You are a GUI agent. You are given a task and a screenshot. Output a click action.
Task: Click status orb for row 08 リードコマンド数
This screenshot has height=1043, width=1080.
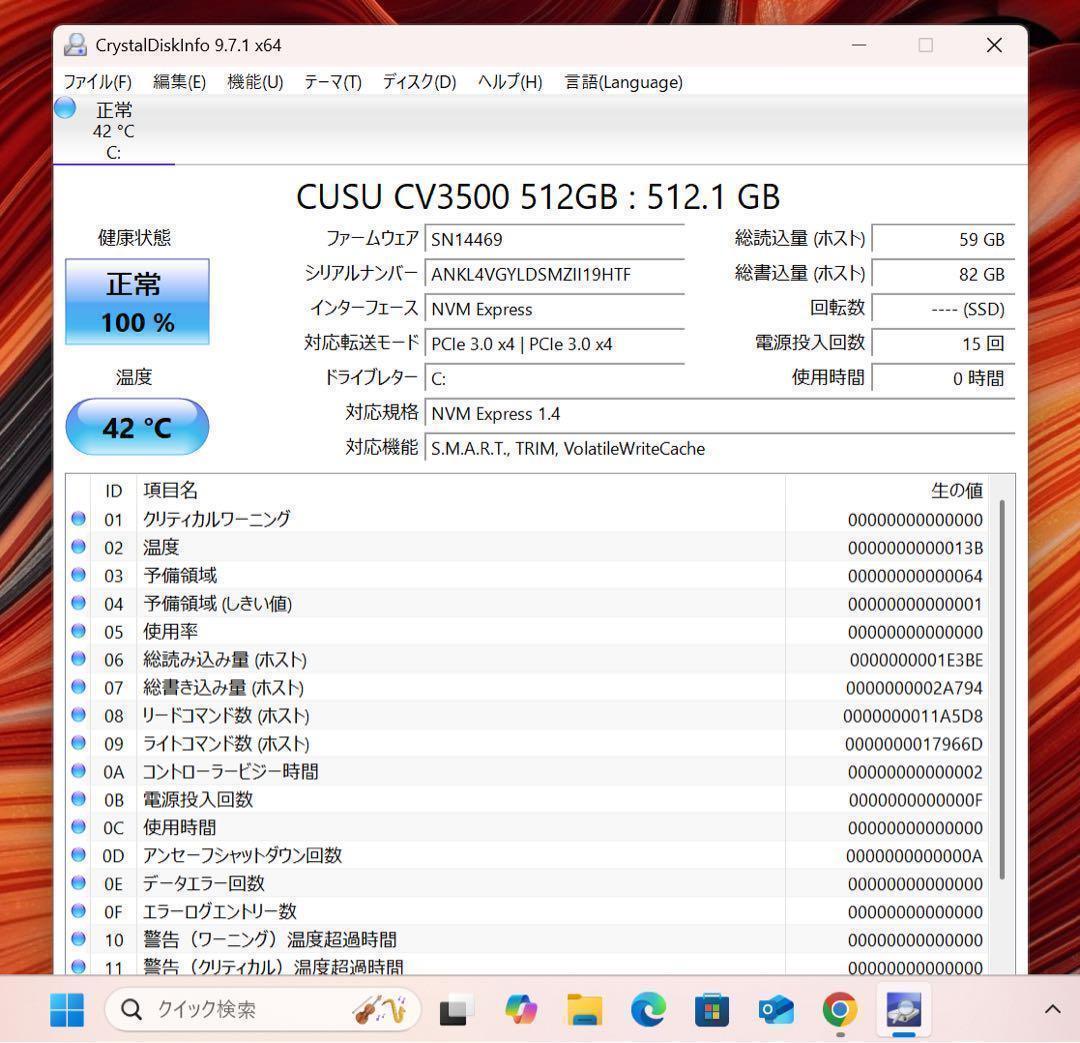pos(79,715)
